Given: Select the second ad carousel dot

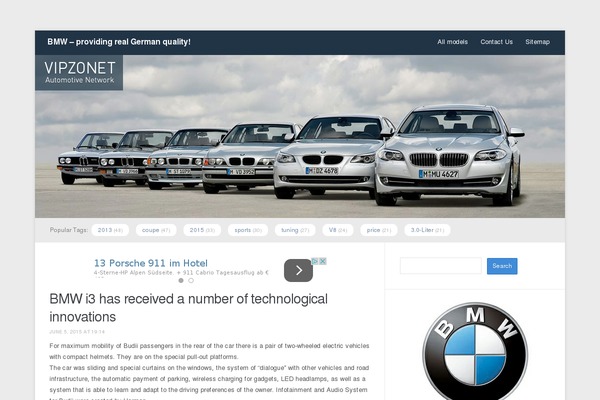Looking at the screenshot, I should tap(191, 281).
